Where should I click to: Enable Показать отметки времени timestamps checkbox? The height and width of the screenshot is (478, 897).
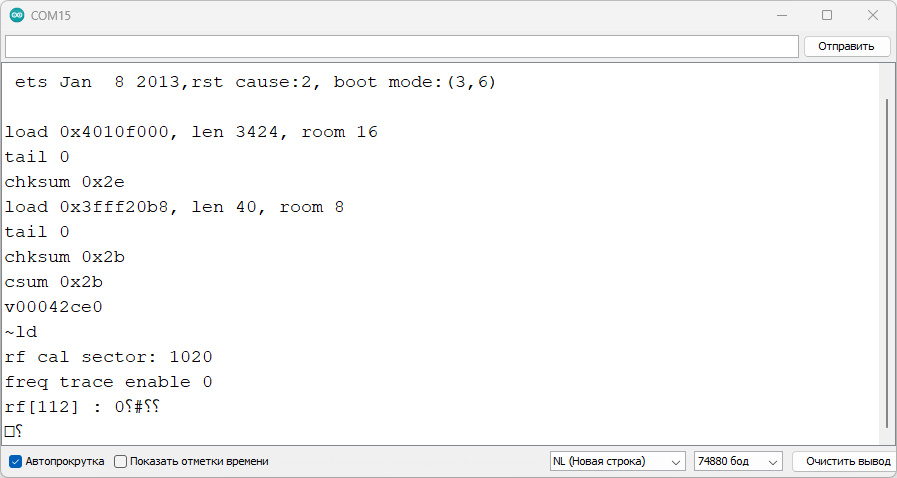[x=121, y=461]
